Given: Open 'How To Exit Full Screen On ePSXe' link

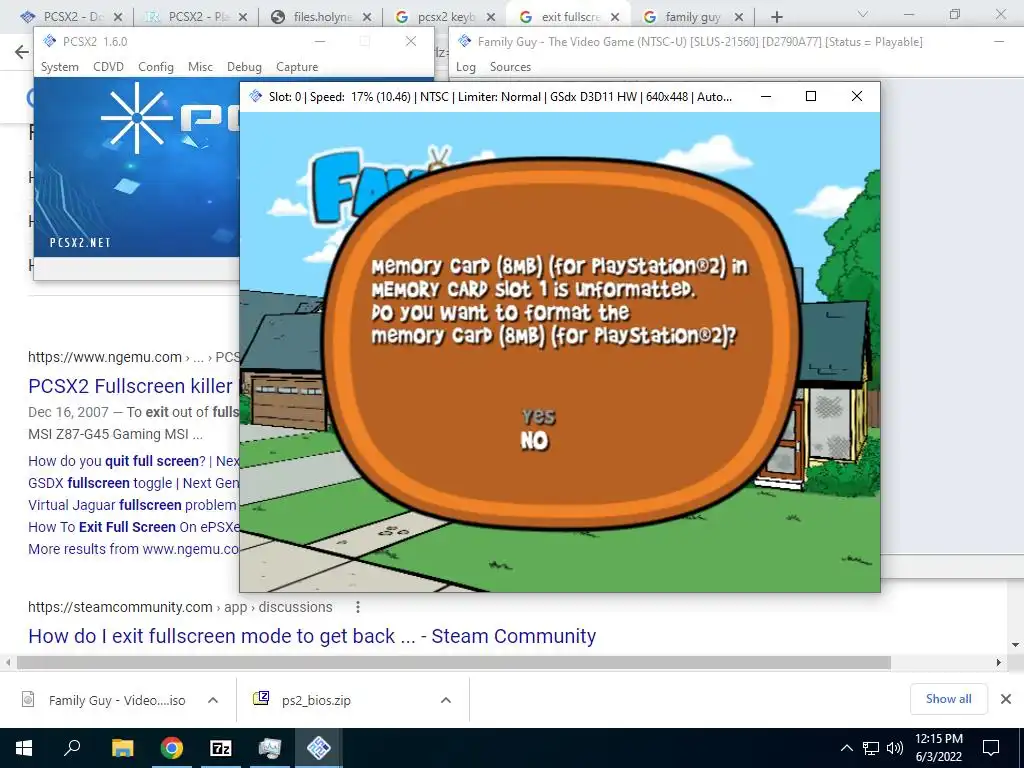Looking at the screenshot, I should 133,527.
